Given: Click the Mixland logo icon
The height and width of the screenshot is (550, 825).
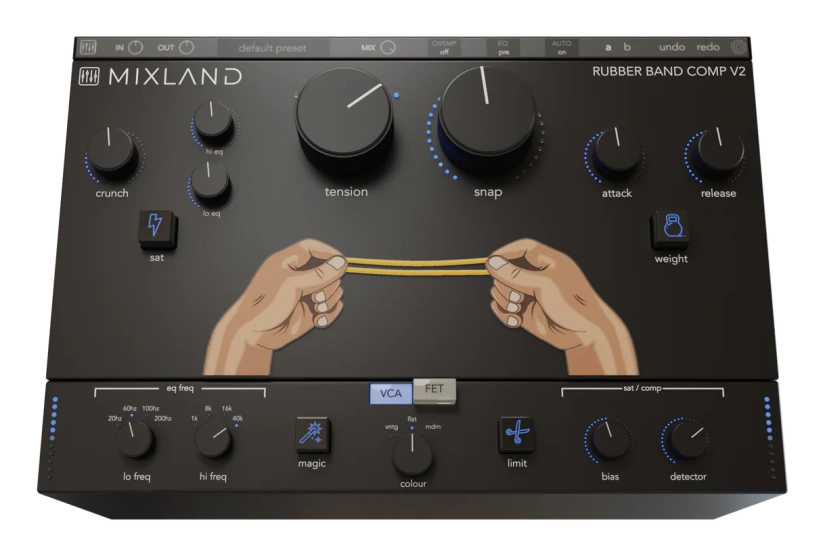Looking at the screenshot, I should point(89,77).
